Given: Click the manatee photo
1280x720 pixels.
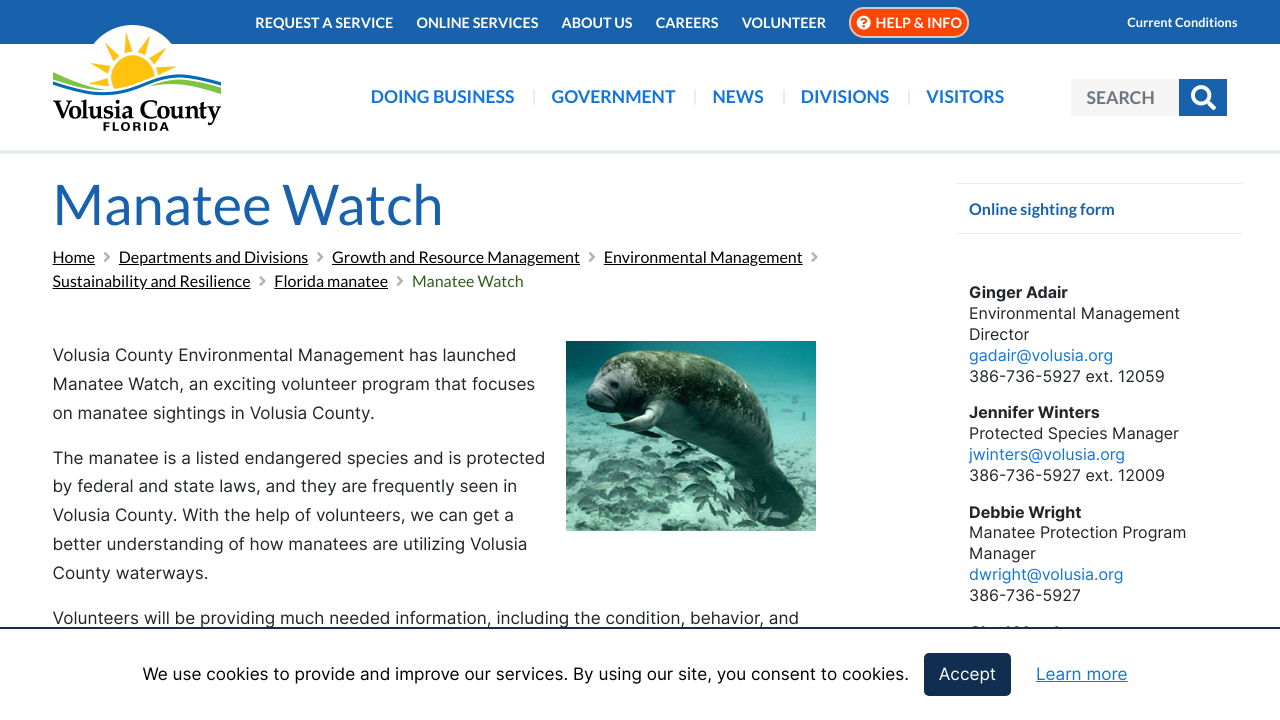Looking at the screenshot, I should coord(691,436).
